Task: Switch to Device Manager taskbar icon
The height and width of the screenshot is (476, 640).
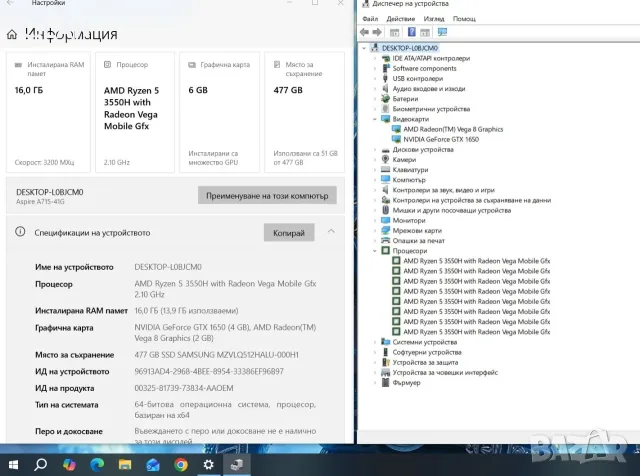Action: point(237,465)
